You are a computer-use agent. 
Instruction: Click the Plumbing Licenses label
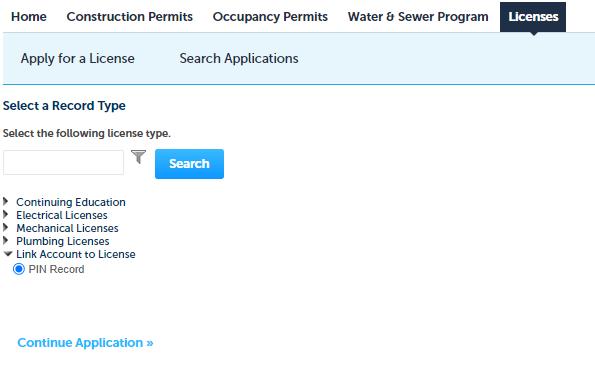tap(63, 241)
